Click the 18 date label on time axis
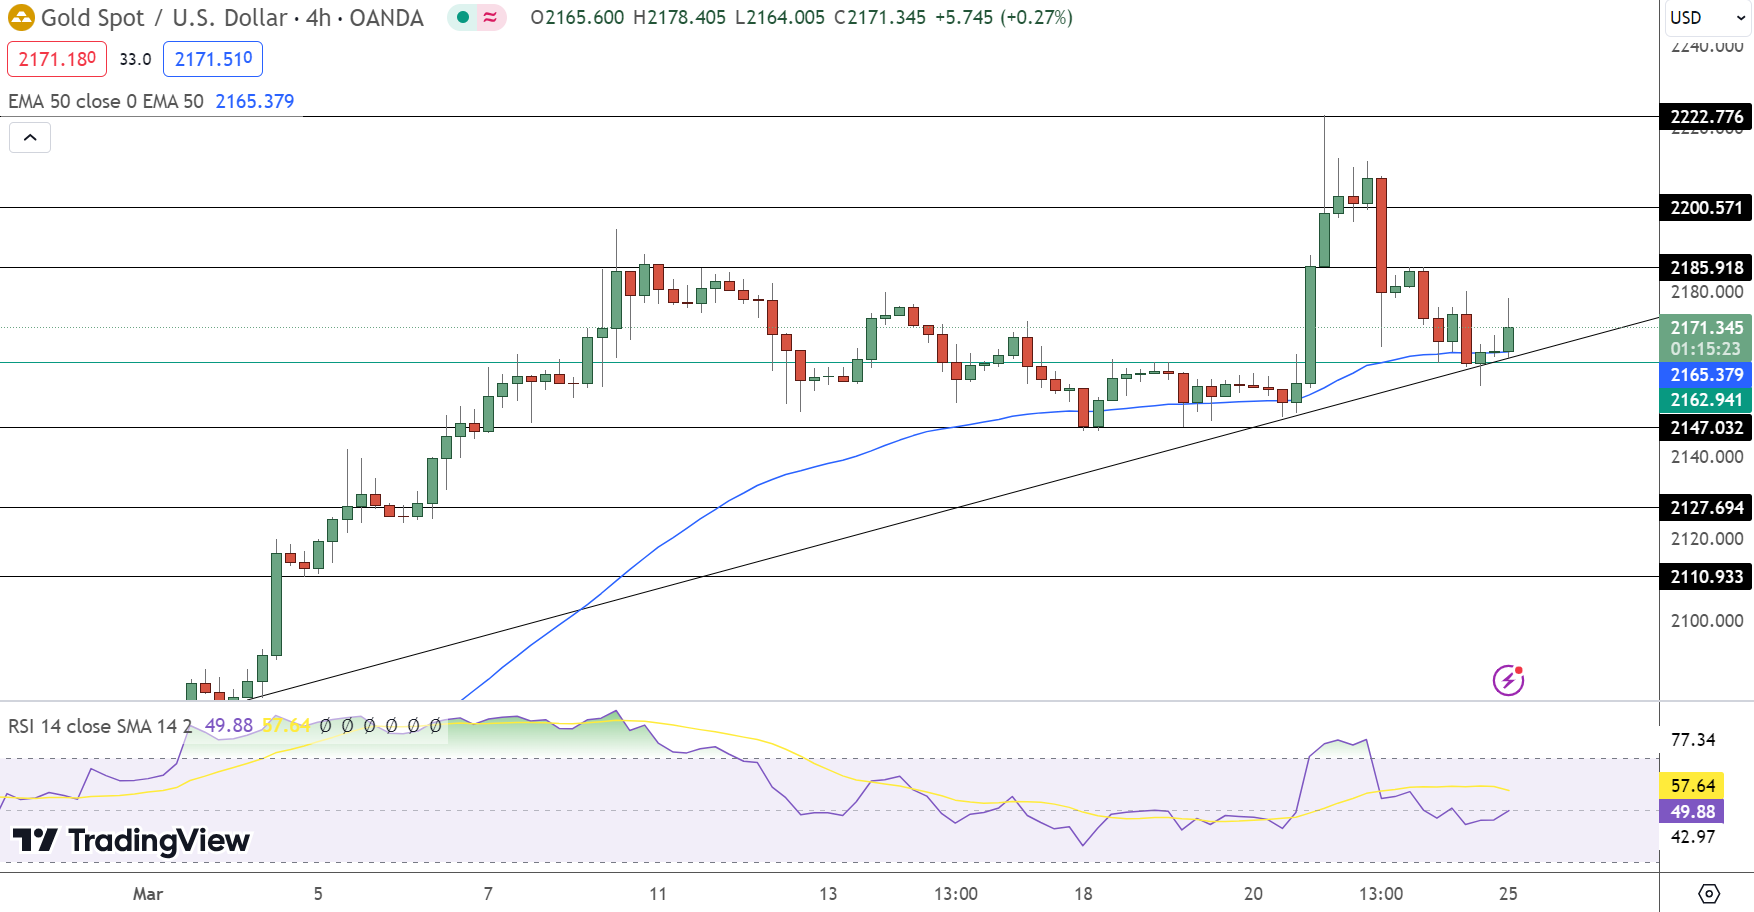 [1083, 893]
